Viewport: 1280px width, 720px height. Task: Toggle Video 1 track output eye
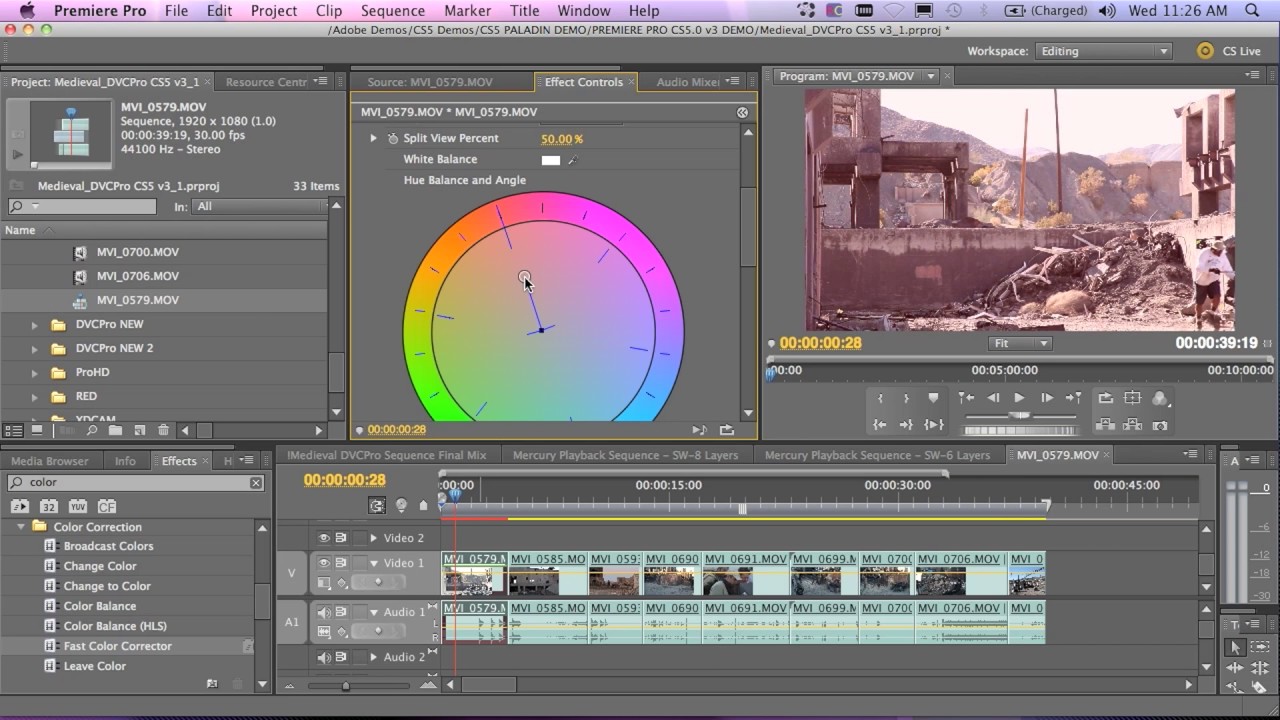(x=324, y=563)
